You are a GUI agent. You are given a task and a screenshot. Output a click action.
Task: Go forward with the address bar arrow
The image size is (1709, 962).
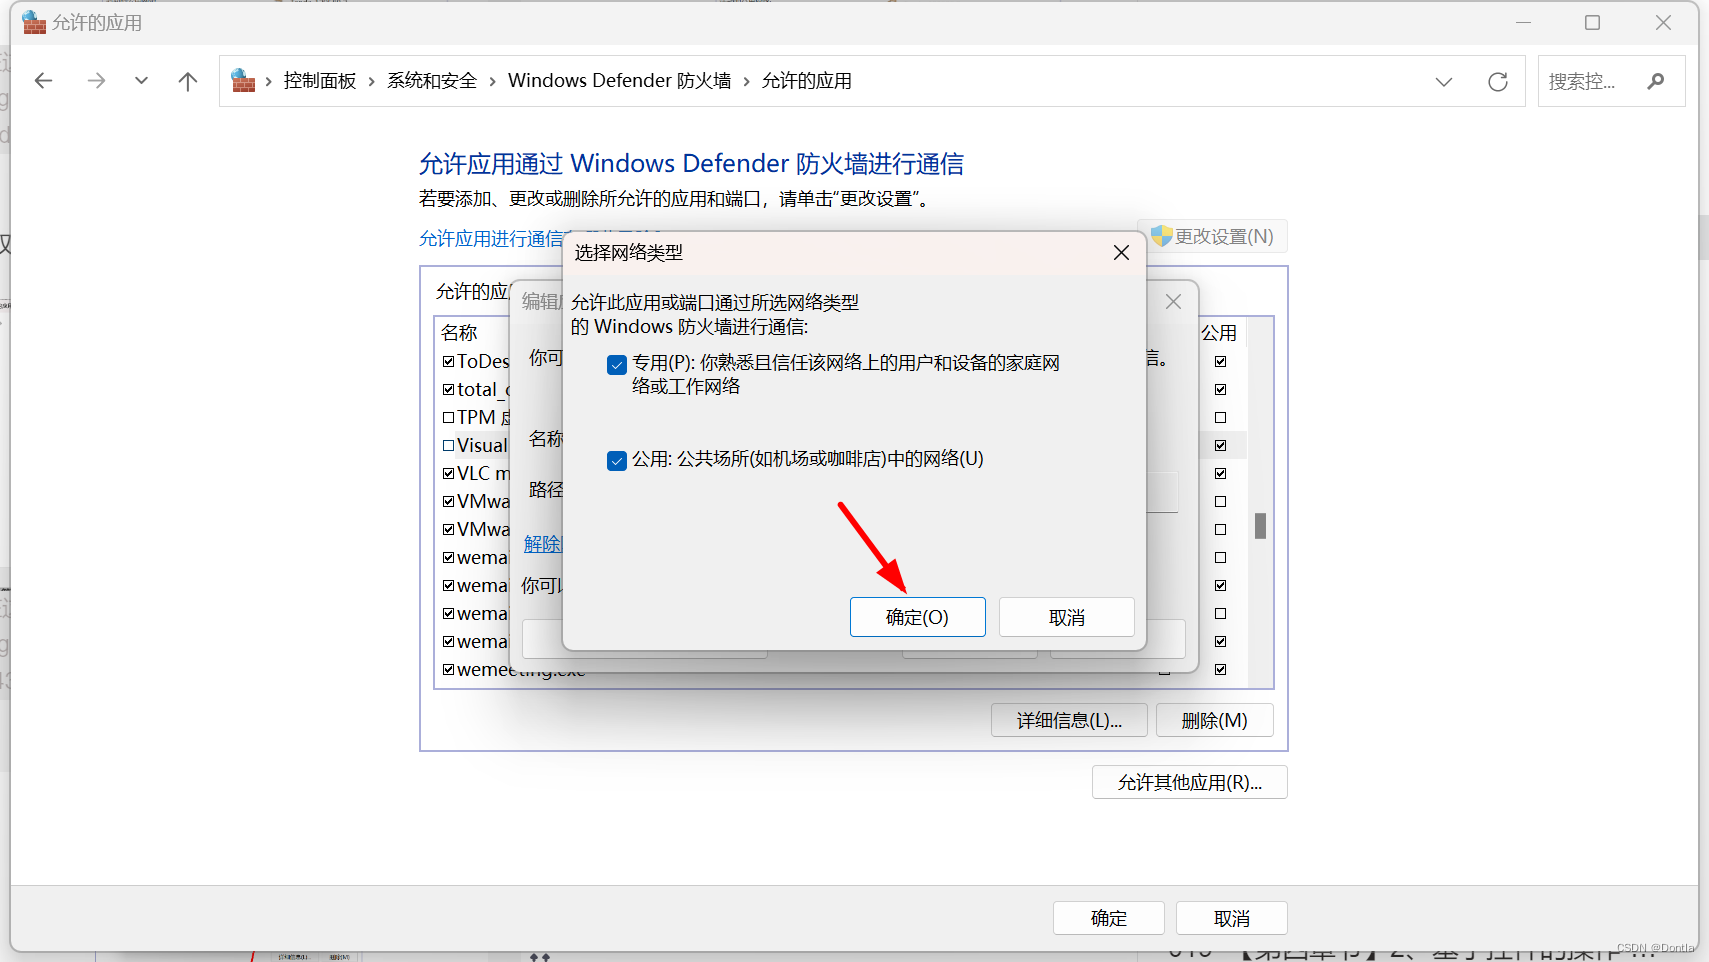[x=96, y=81]
